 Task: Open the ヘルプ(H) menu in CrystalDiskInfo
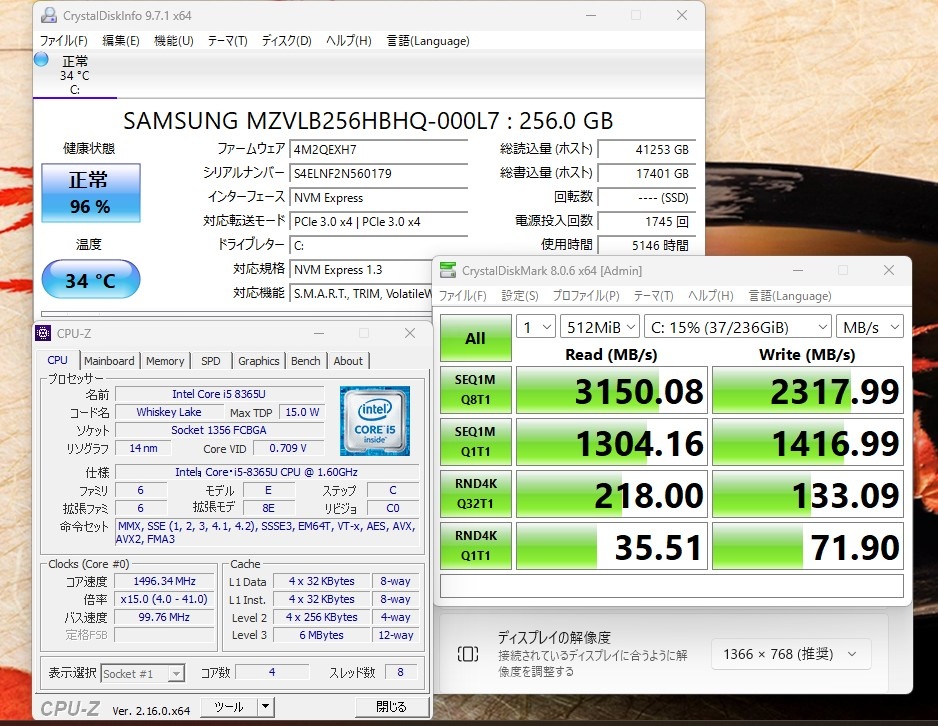click(349, 41)
